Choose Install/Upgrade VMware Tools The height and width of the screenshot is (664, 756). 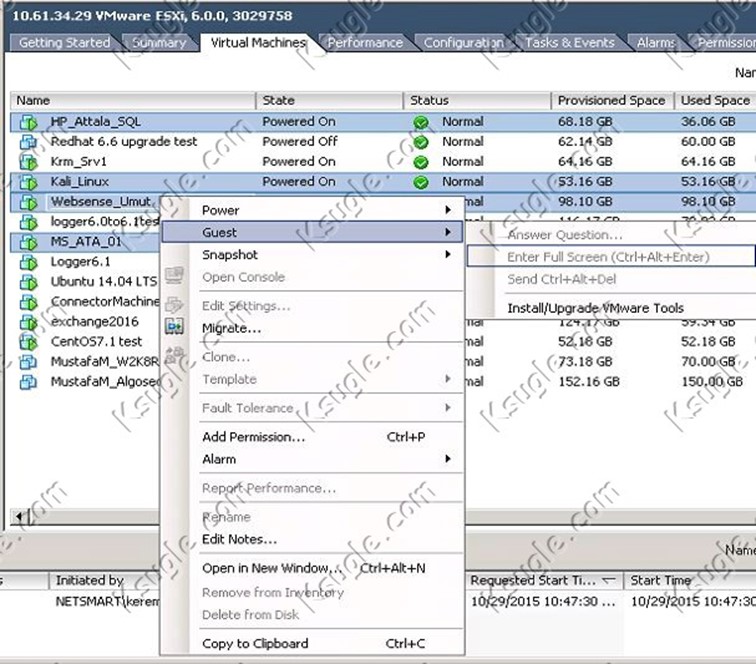click(595, 308)
